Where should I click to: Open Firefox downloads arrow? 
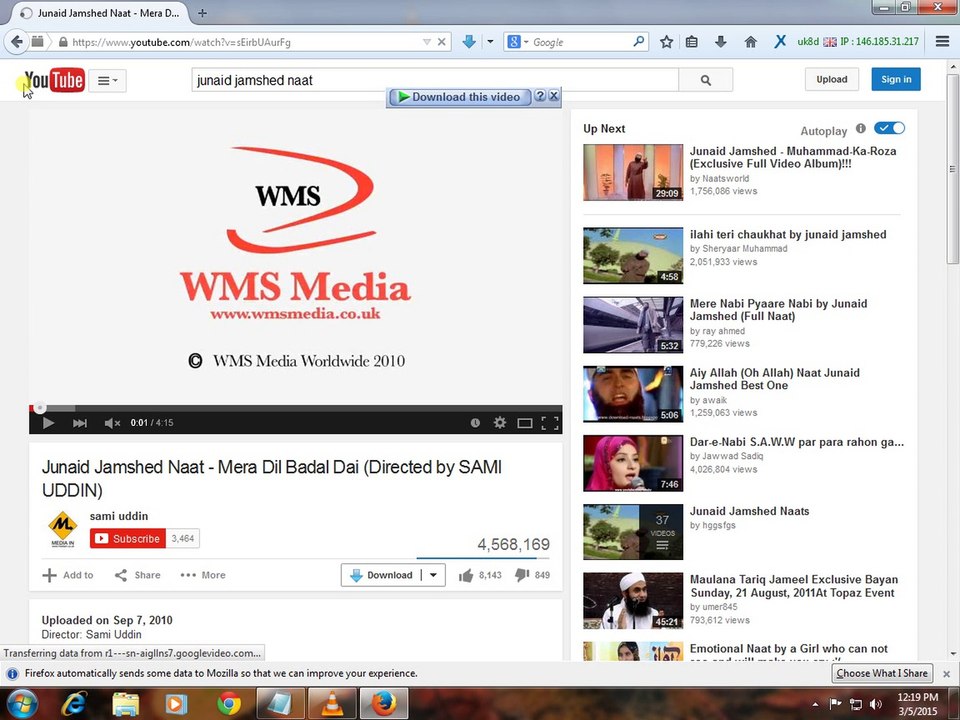tap(721, 42)
